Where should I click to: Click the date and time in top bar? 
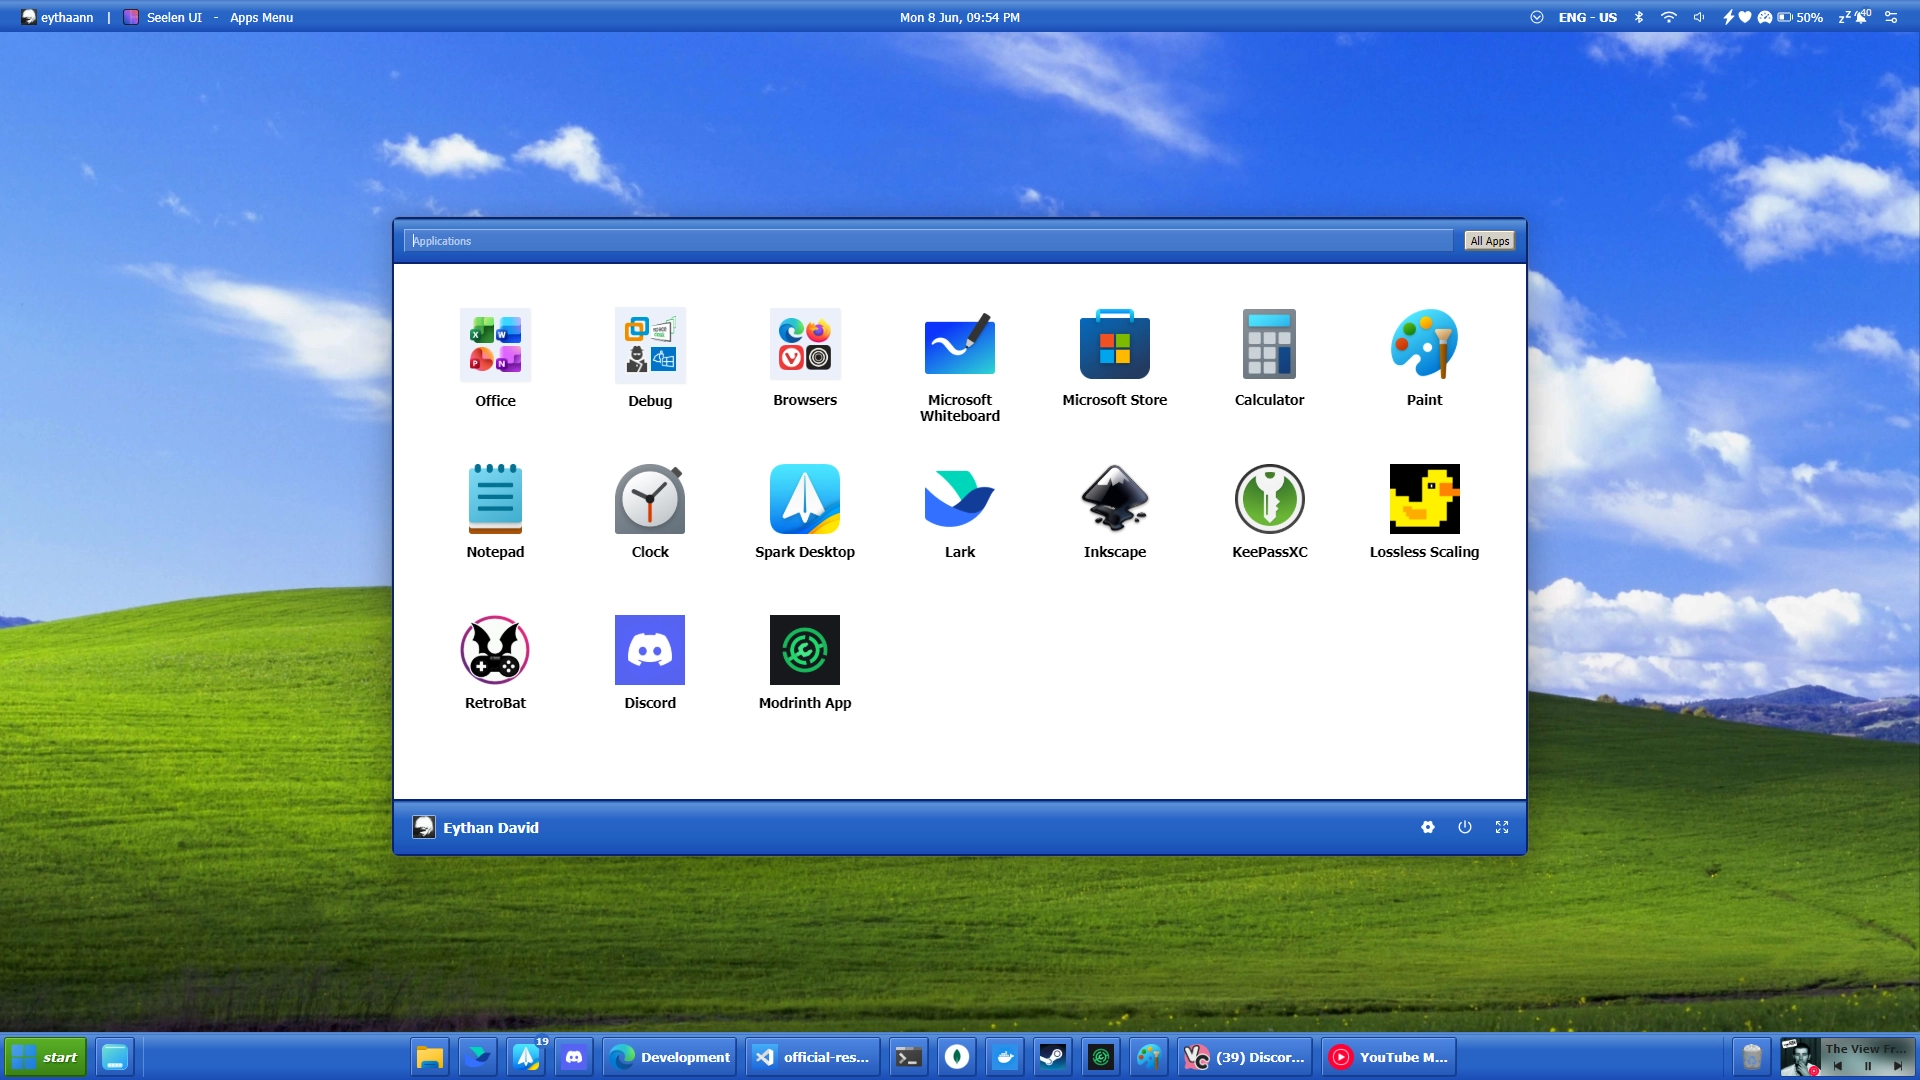[959, 17]
